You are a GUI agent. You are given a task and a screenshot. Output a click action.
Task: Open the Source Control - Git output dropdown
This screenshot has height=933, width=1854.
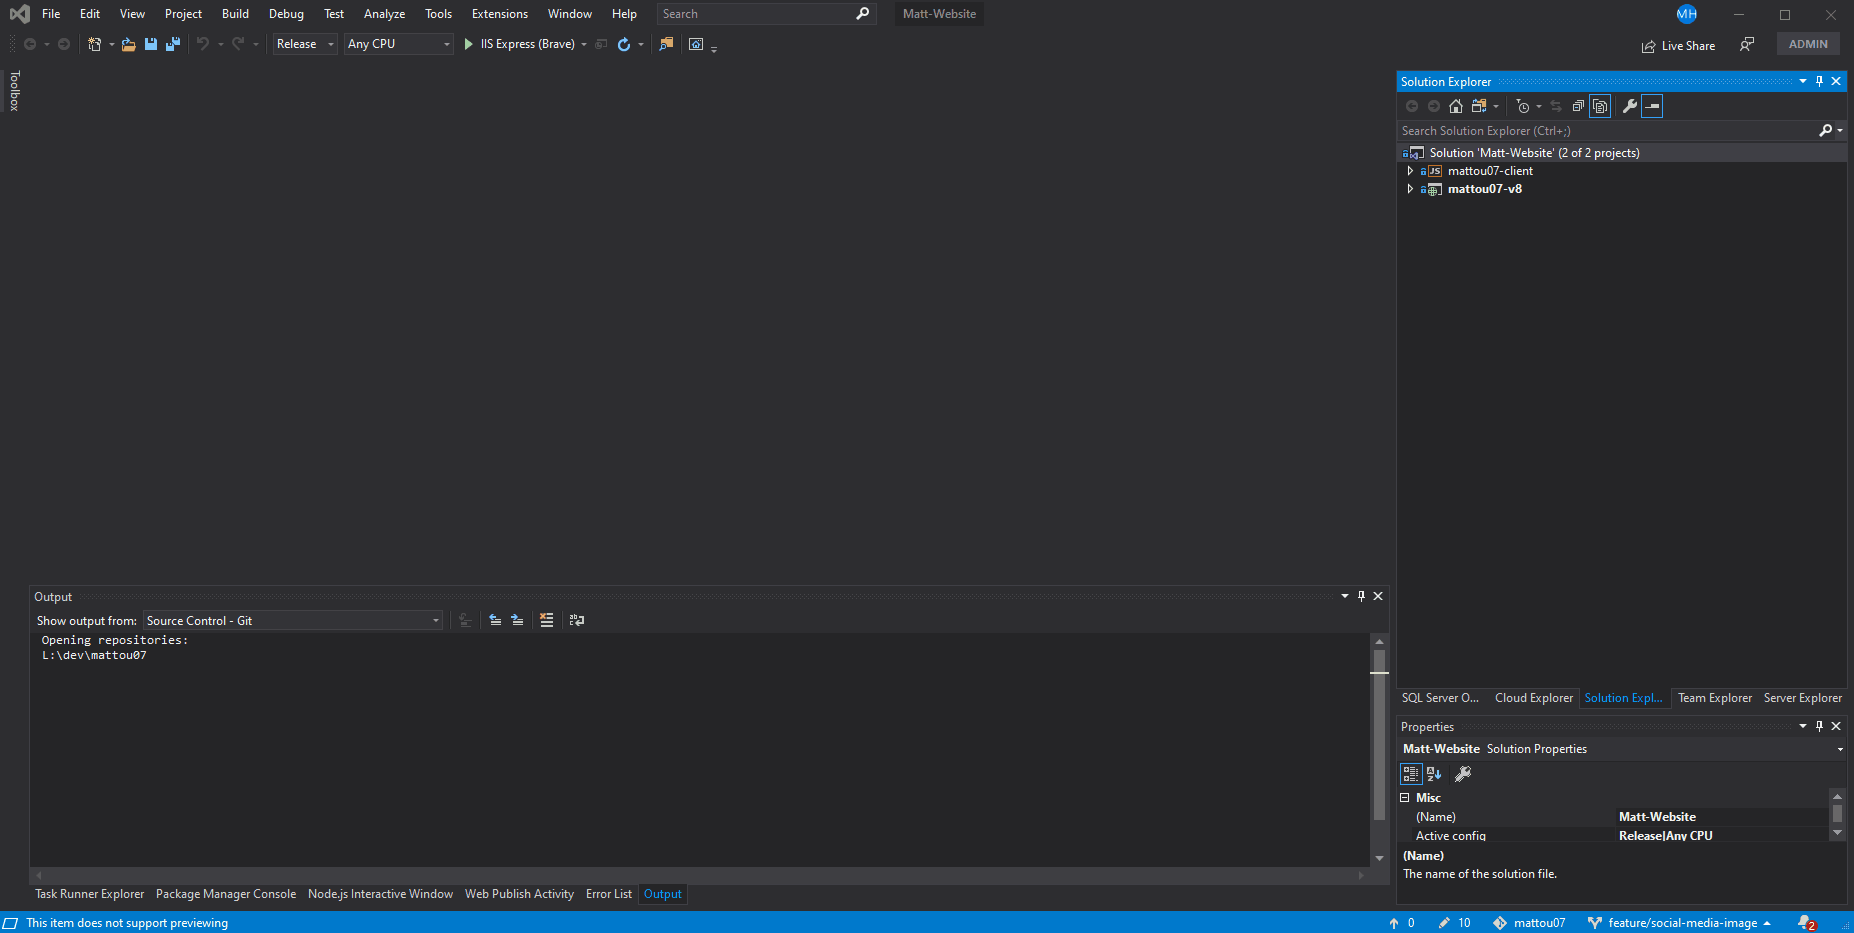tap(293, 621)
